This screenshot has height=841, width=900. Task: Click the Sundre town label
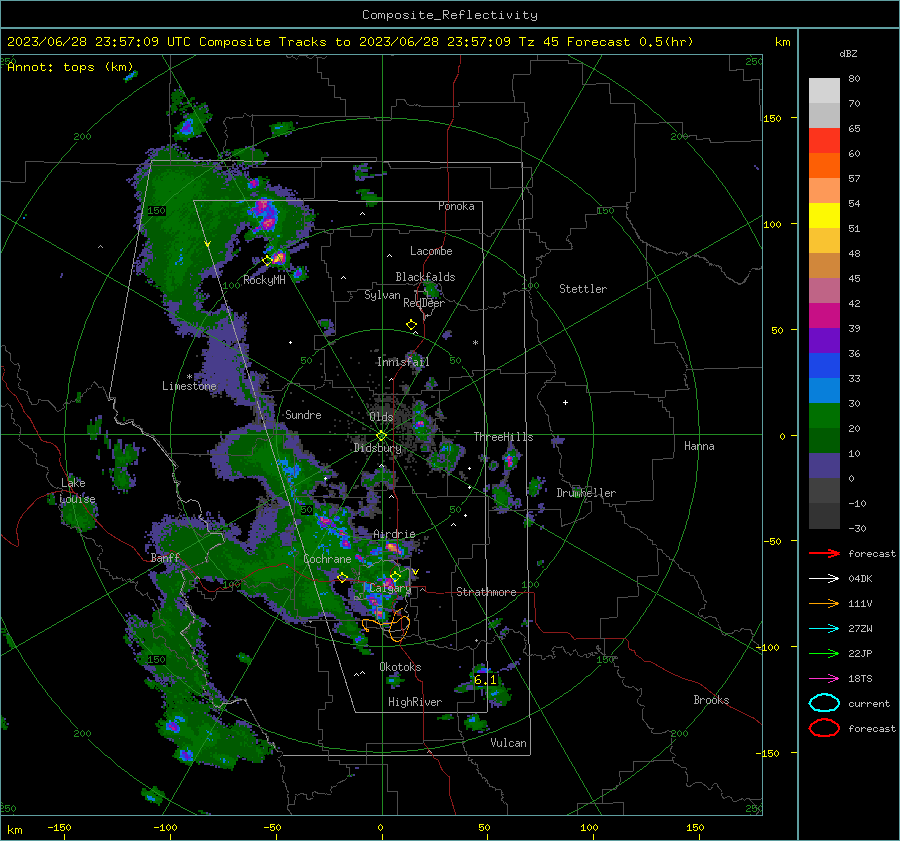pyautogui.click(x=303, y=415)
